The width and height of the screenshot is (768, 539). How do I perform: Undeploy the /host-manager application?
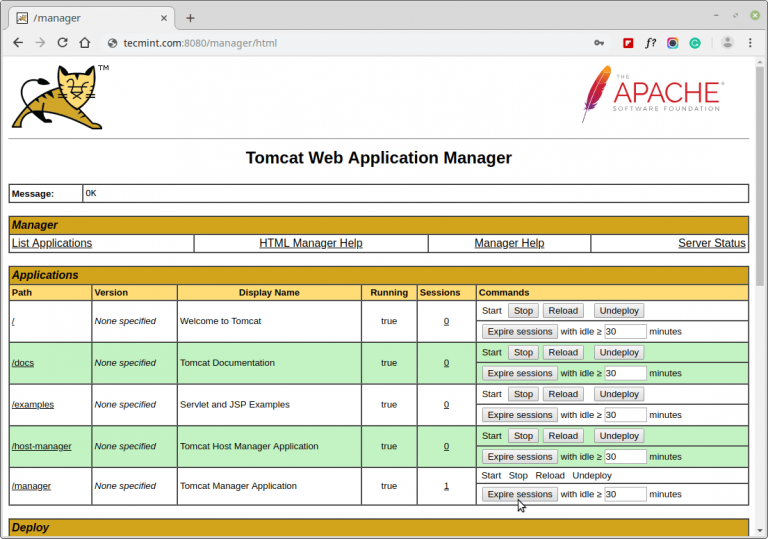click(x=619, y=436)
